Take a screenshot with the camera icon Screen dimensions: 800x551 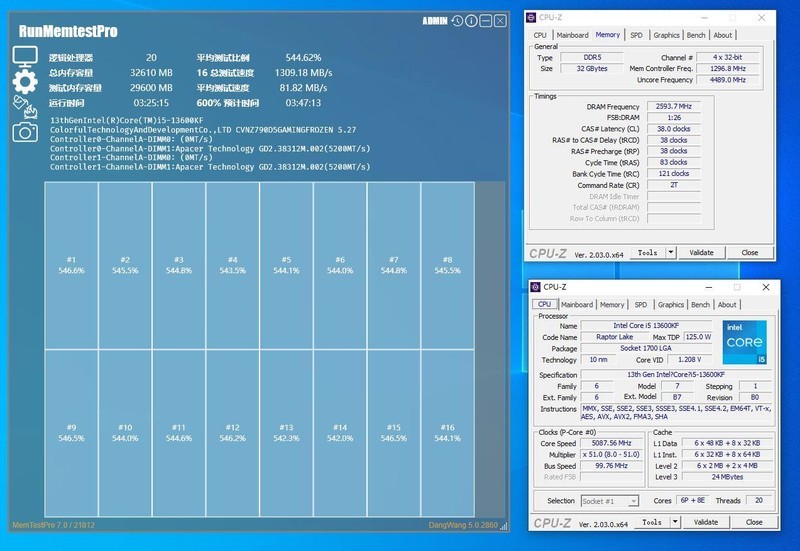(x=25, y=132)
